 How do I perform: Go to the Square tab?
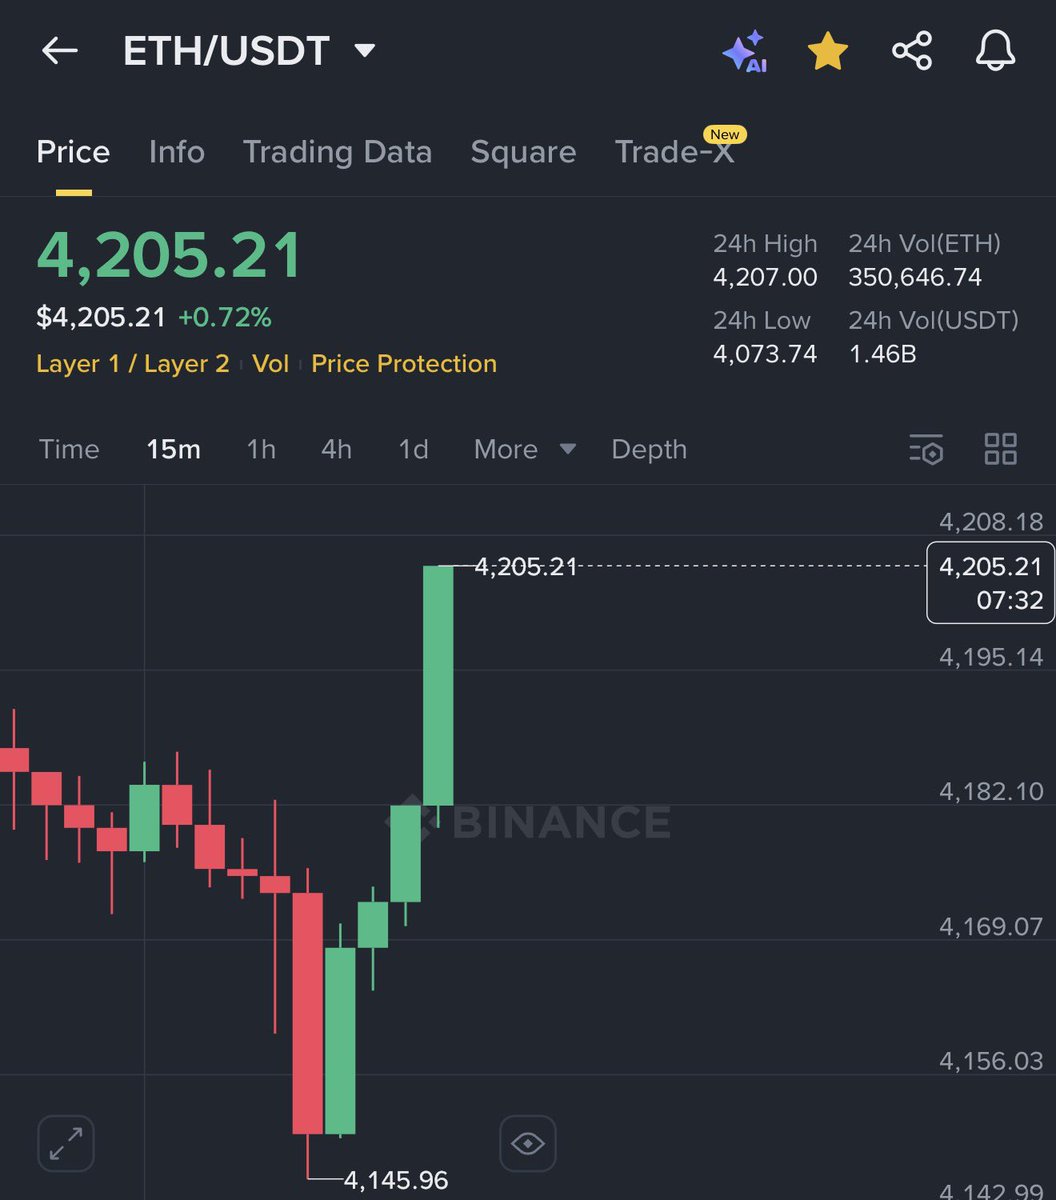(523, 152)
